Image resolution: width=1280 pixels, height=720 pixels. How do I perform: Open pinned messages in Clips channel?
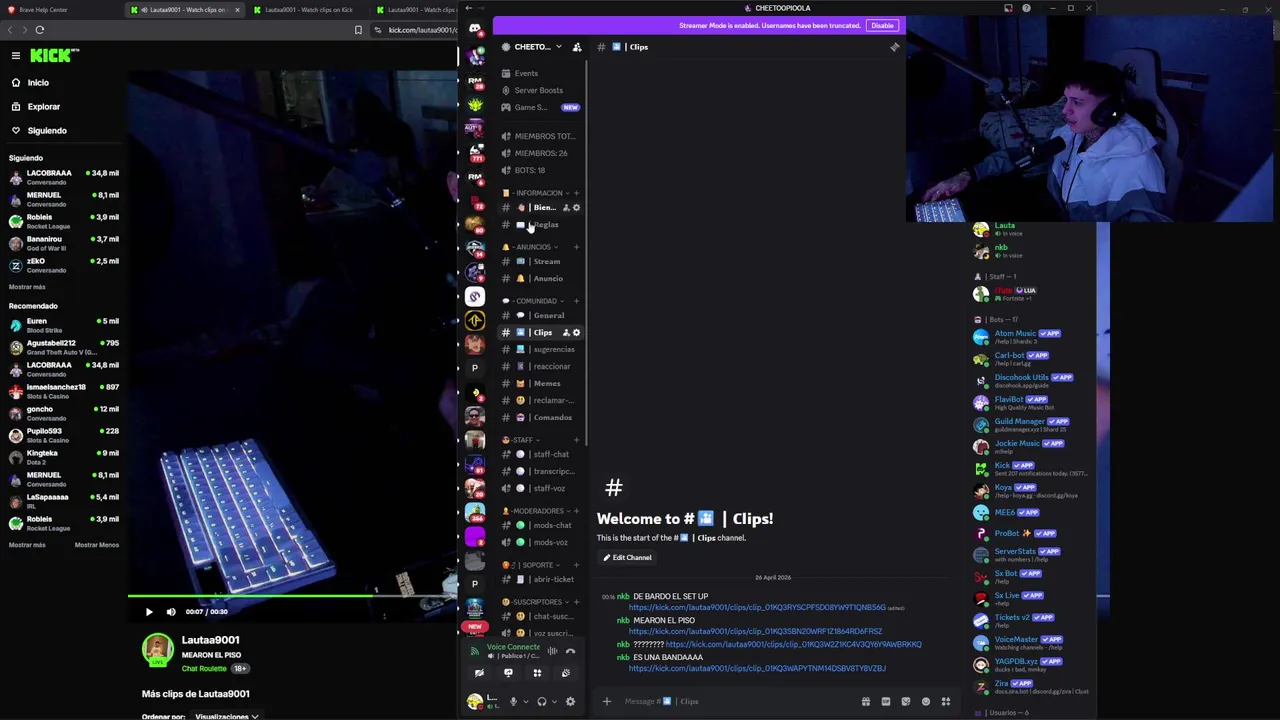(x=895, y=47)
